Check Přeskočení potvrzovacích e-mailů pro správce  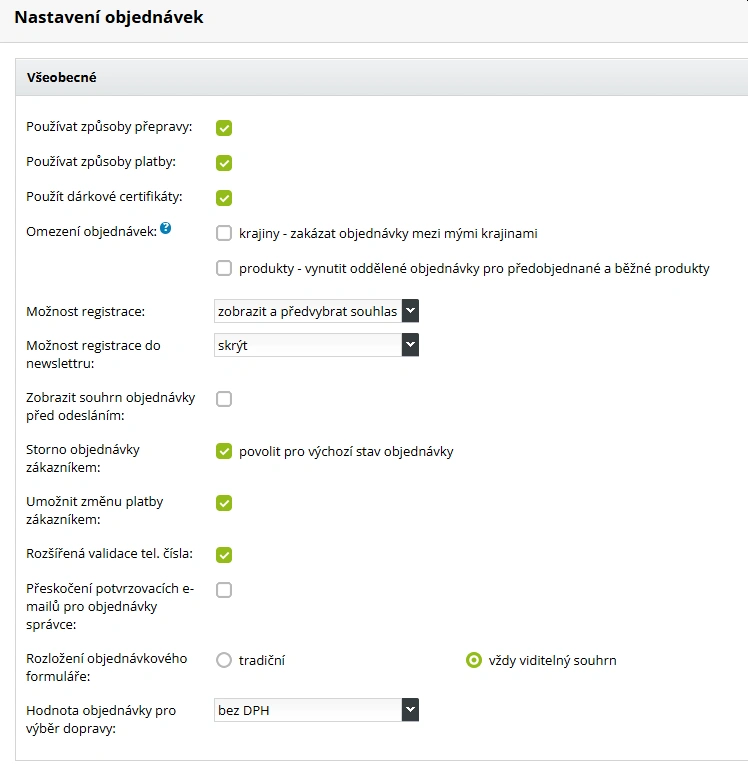point(224,590)
